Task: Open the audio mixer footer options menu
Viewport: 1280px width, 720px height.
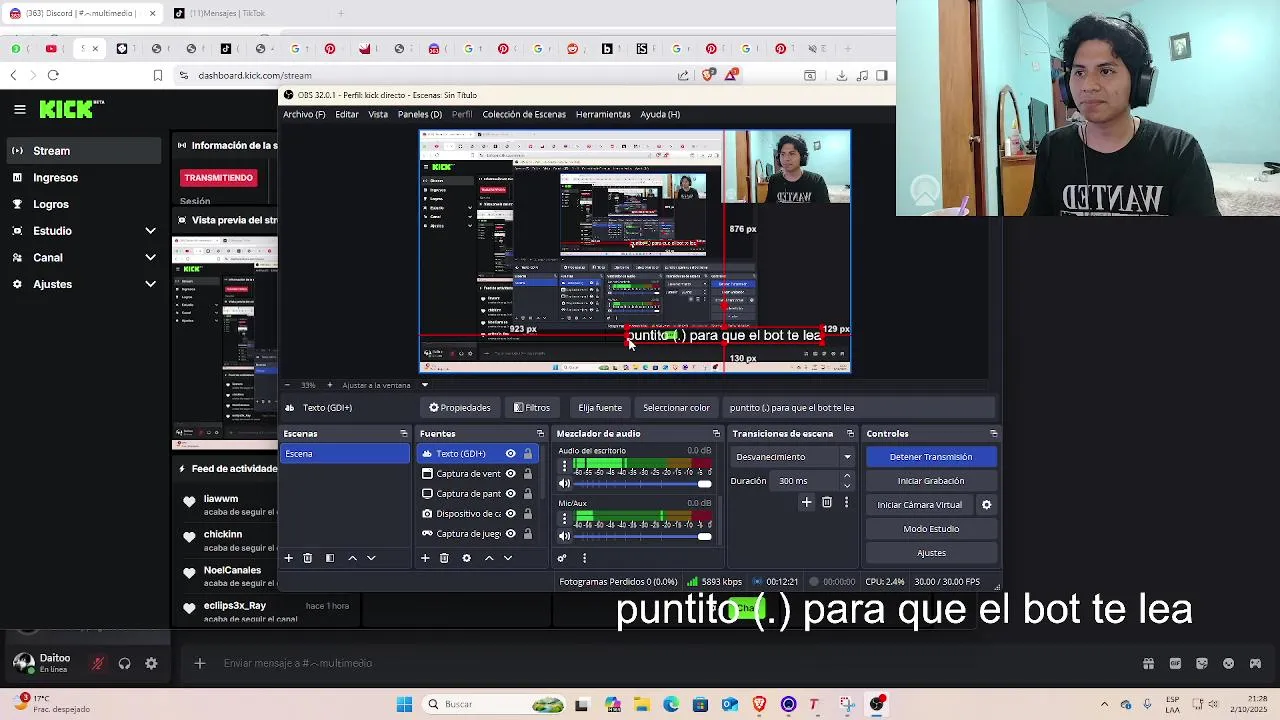Action: click(584, 558)
